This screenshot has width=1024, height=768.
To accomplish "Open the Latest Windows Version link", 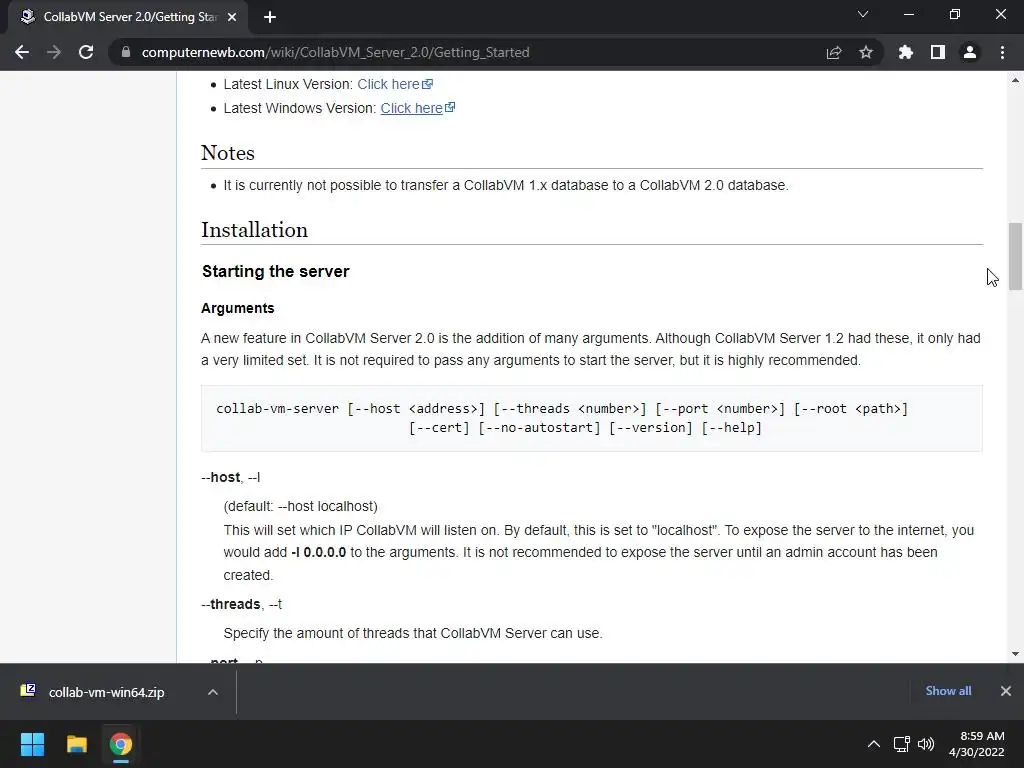I will (x=417, y=108).
